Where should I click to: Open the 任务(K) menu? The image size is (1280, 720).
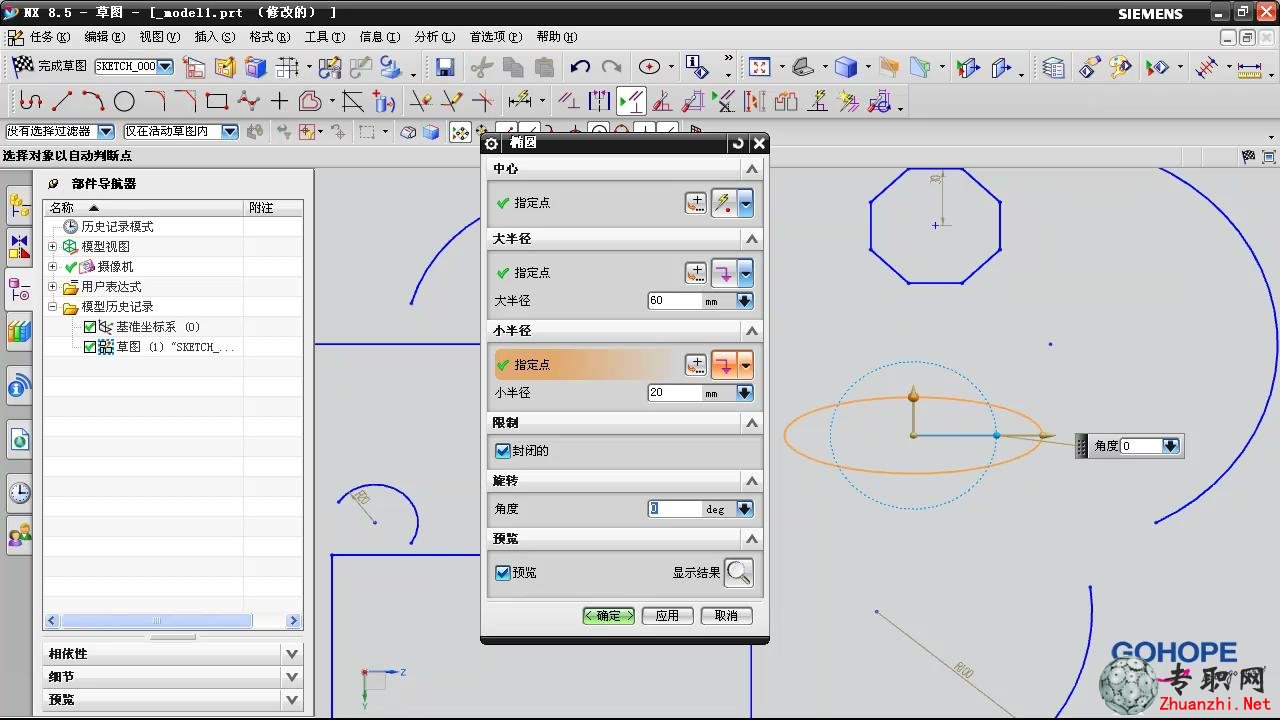click(50, 37)
